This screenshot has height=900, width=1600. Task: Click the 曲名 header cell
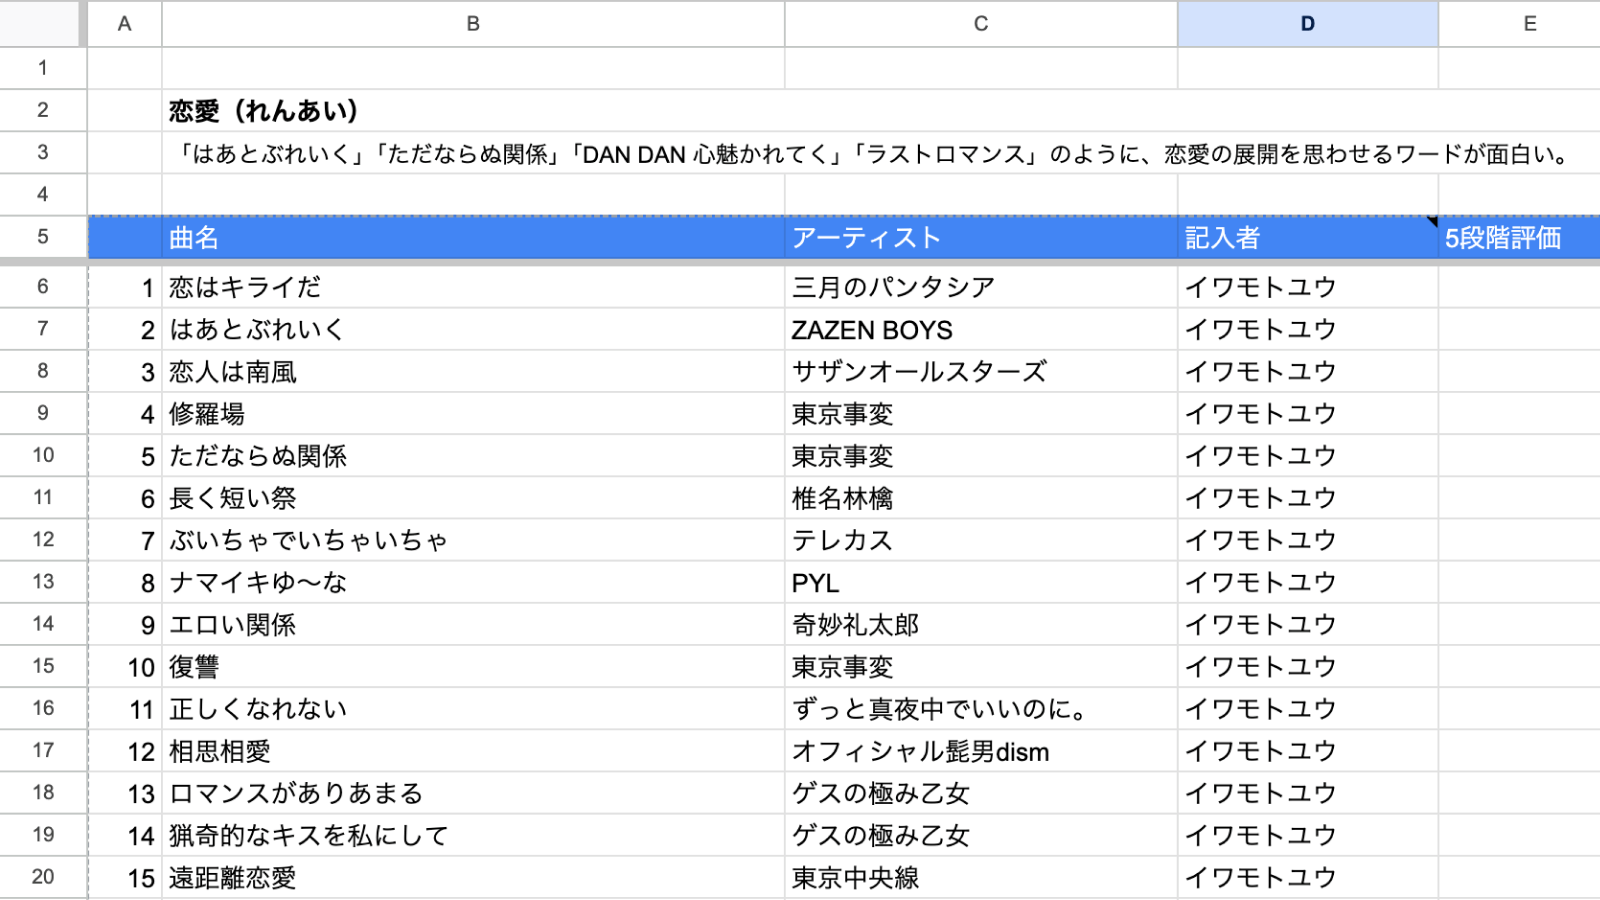[473, 238]
